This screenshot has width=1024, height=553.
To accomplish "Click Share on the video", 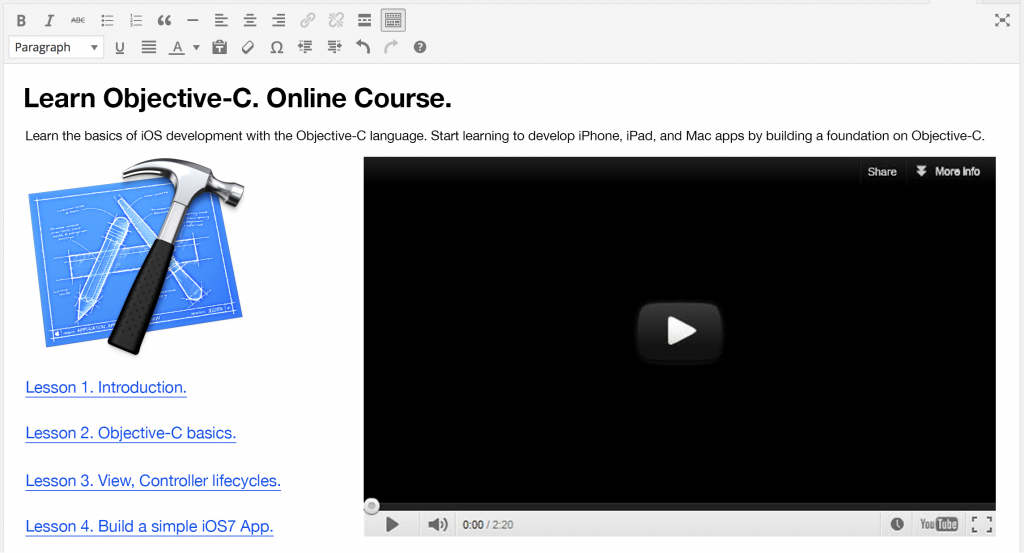I will (x=882, y=172).
